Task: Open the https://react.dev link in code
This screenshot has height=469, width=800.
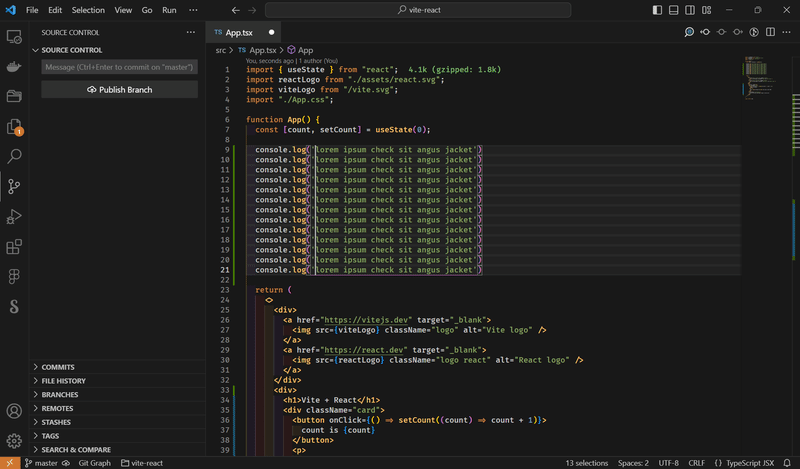Action: click(x=364, y=350)
